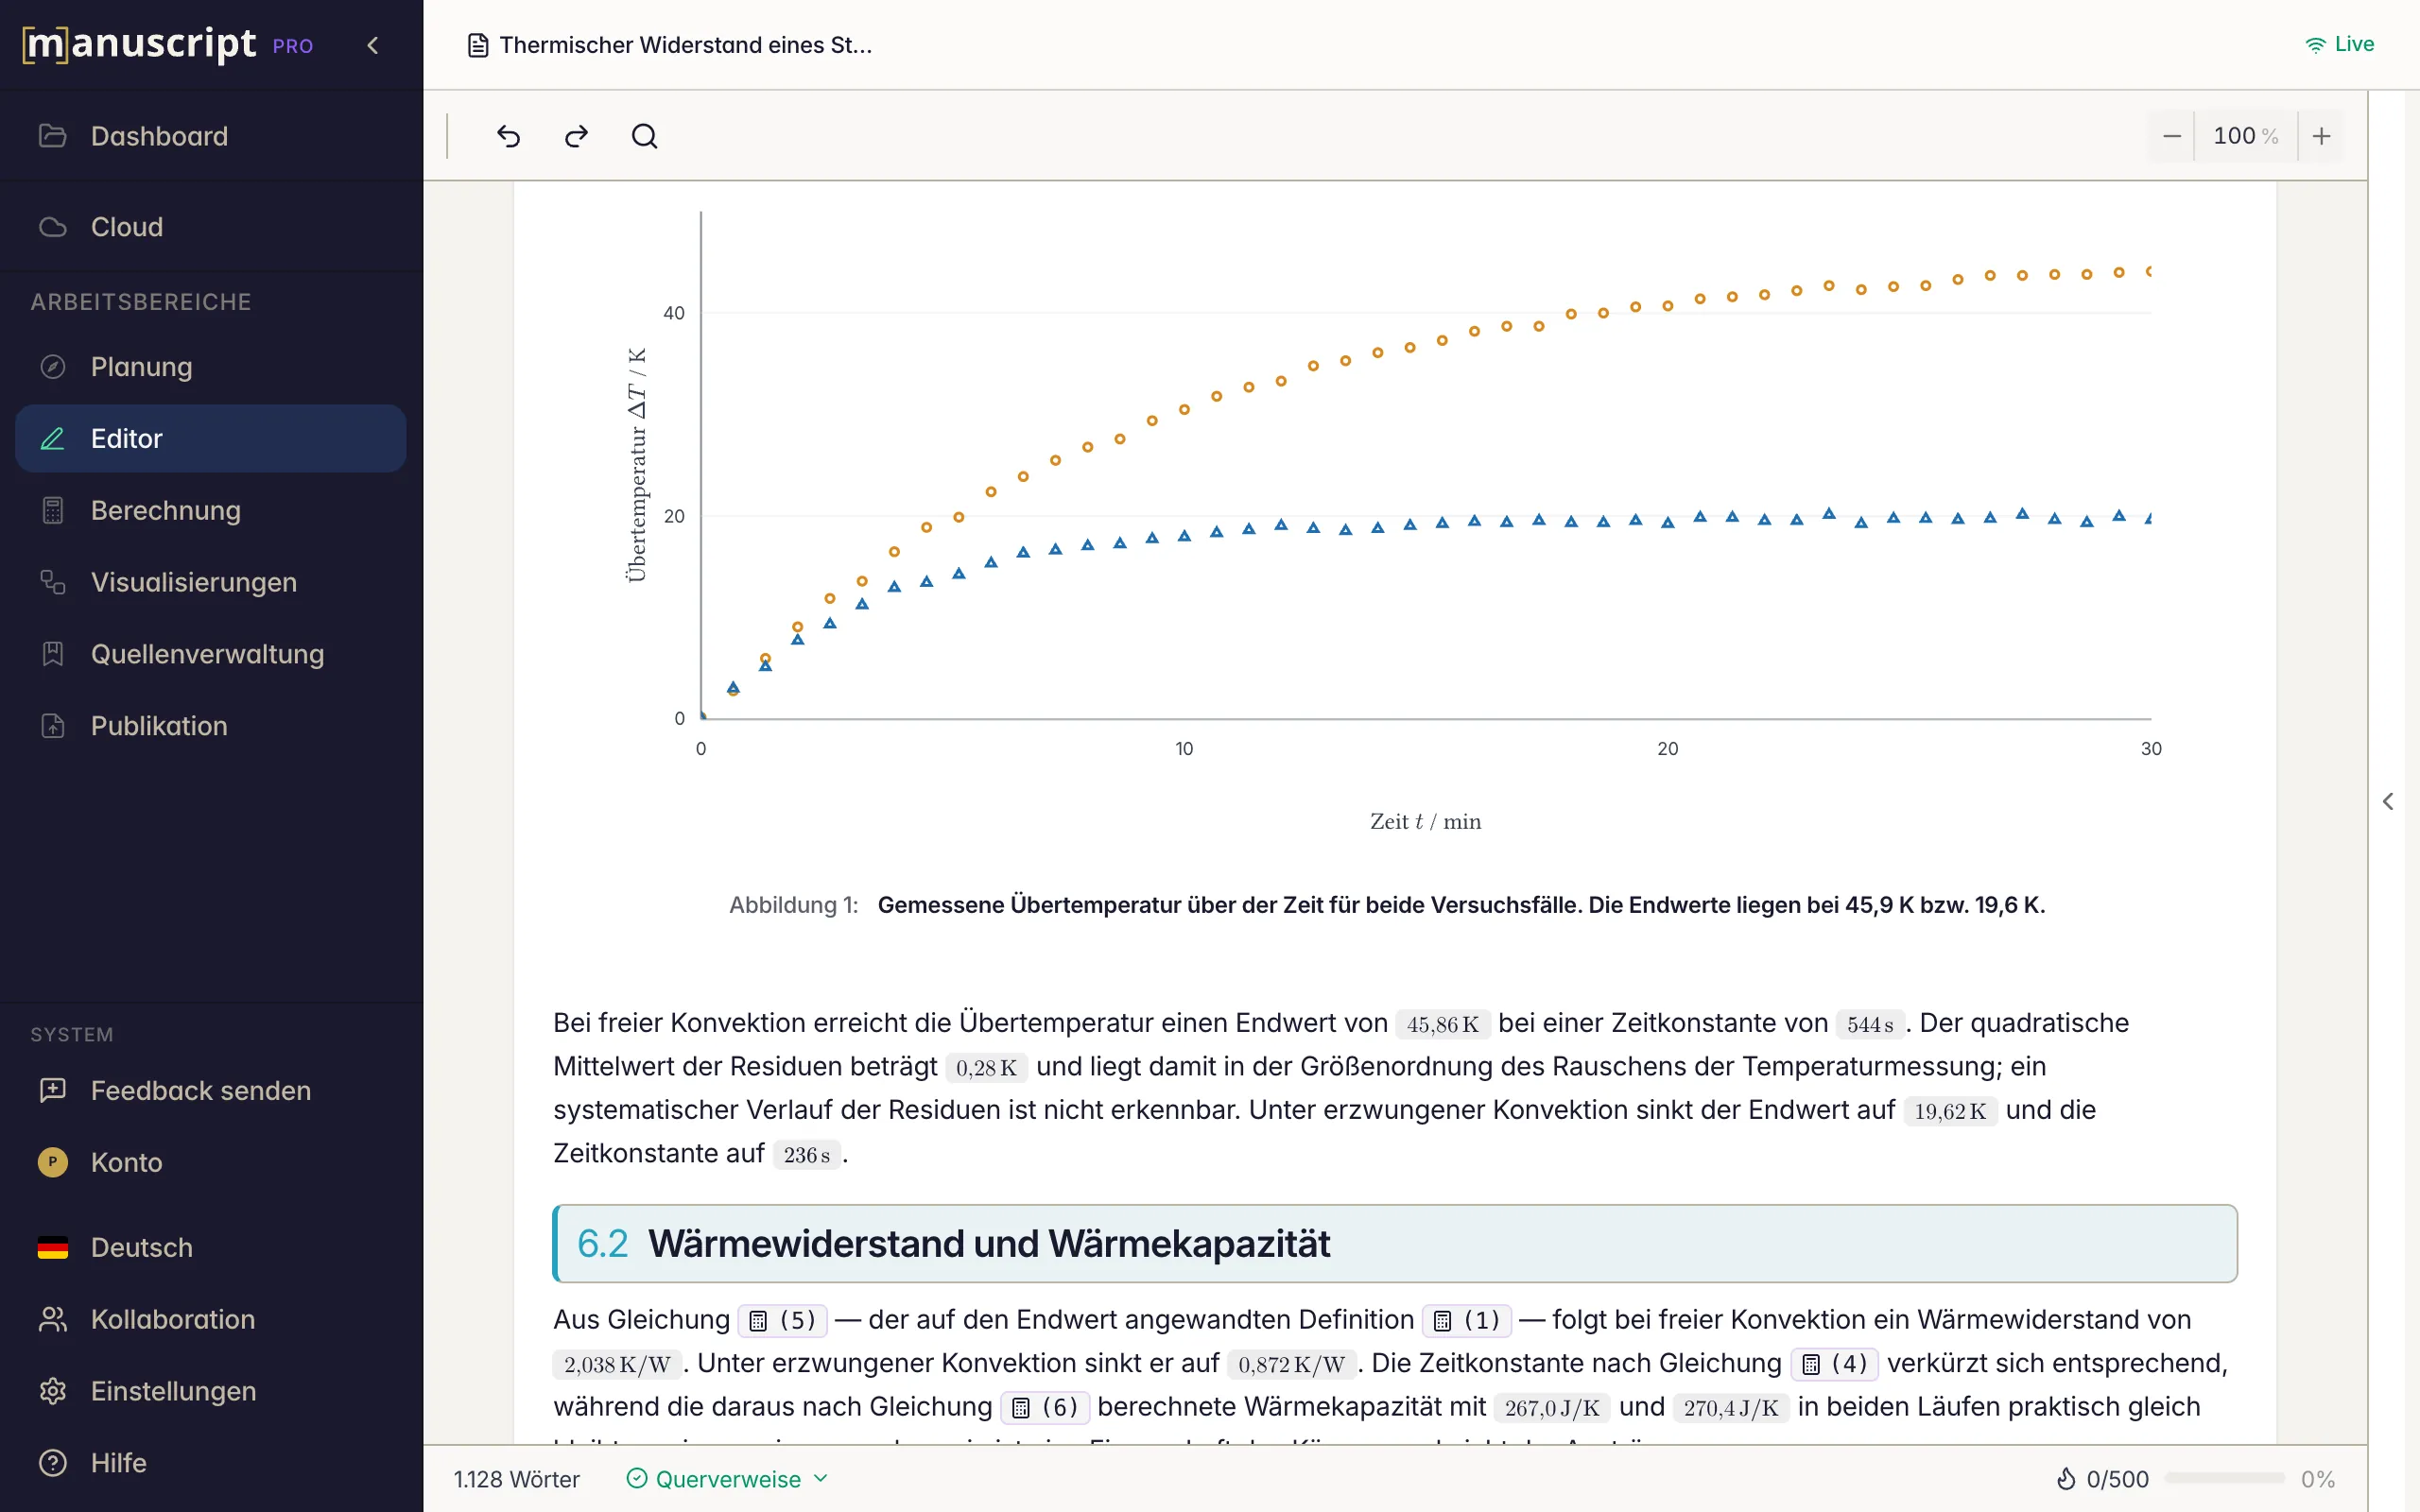Open the Berechnung workspace
The image size is (2420, 1512).
tap(211, 510)
